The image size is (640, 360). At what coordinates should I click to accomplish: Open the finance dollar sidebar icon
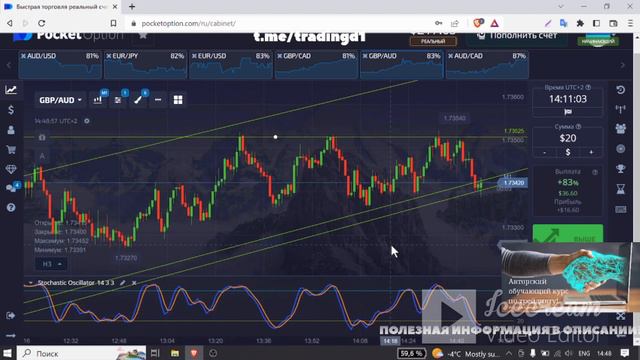[11, 110]
